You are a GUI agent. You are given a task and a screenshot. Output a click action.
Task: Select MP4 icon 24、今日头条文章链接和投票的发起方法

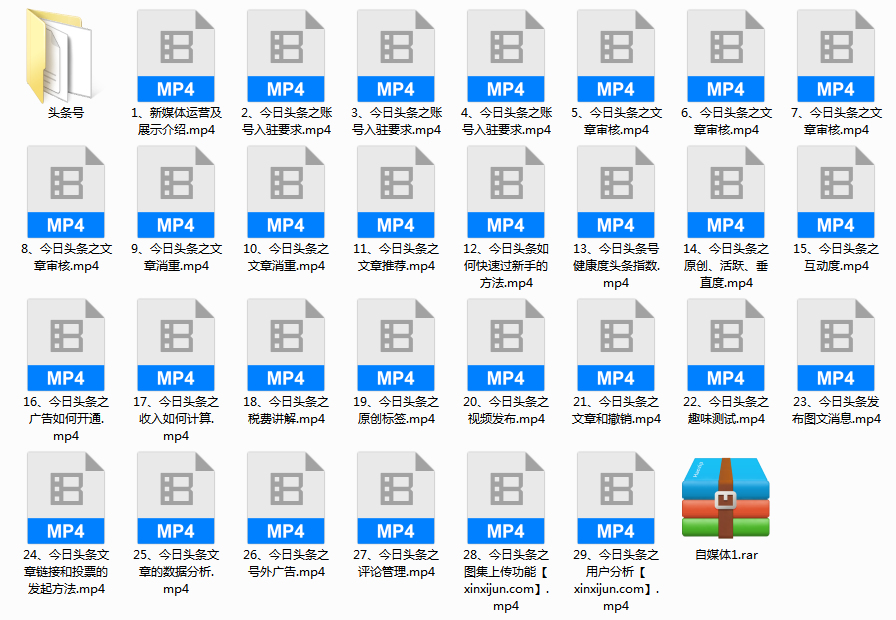[x=65, y=498]
